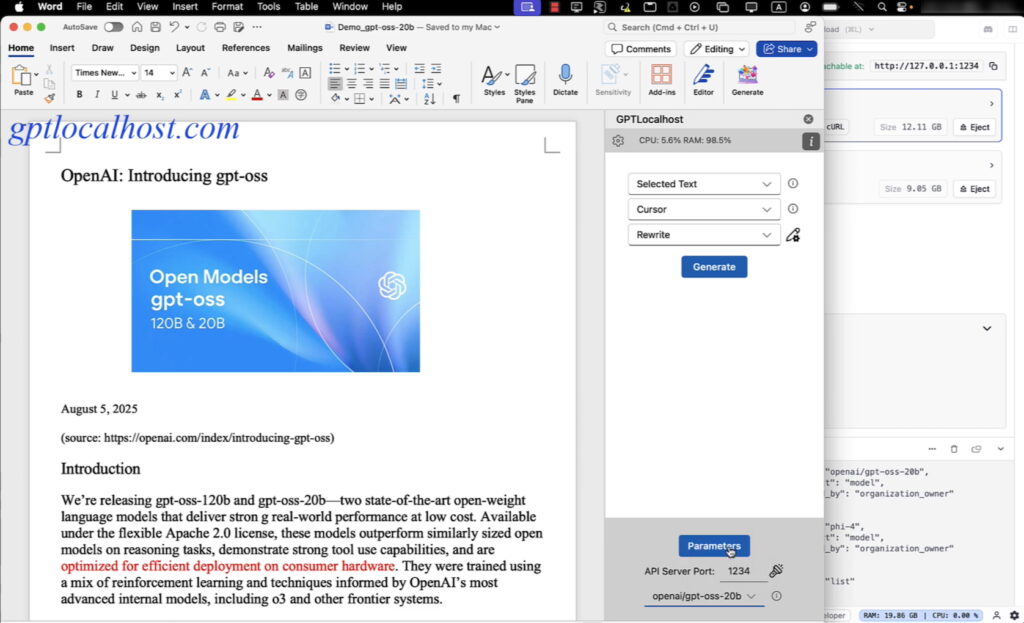Image resolution: width=1024 pixels, height=623 pixels.
Task: Expand the Selected Text dropdown
Action: pyautogui.click(x=703, y=184)
